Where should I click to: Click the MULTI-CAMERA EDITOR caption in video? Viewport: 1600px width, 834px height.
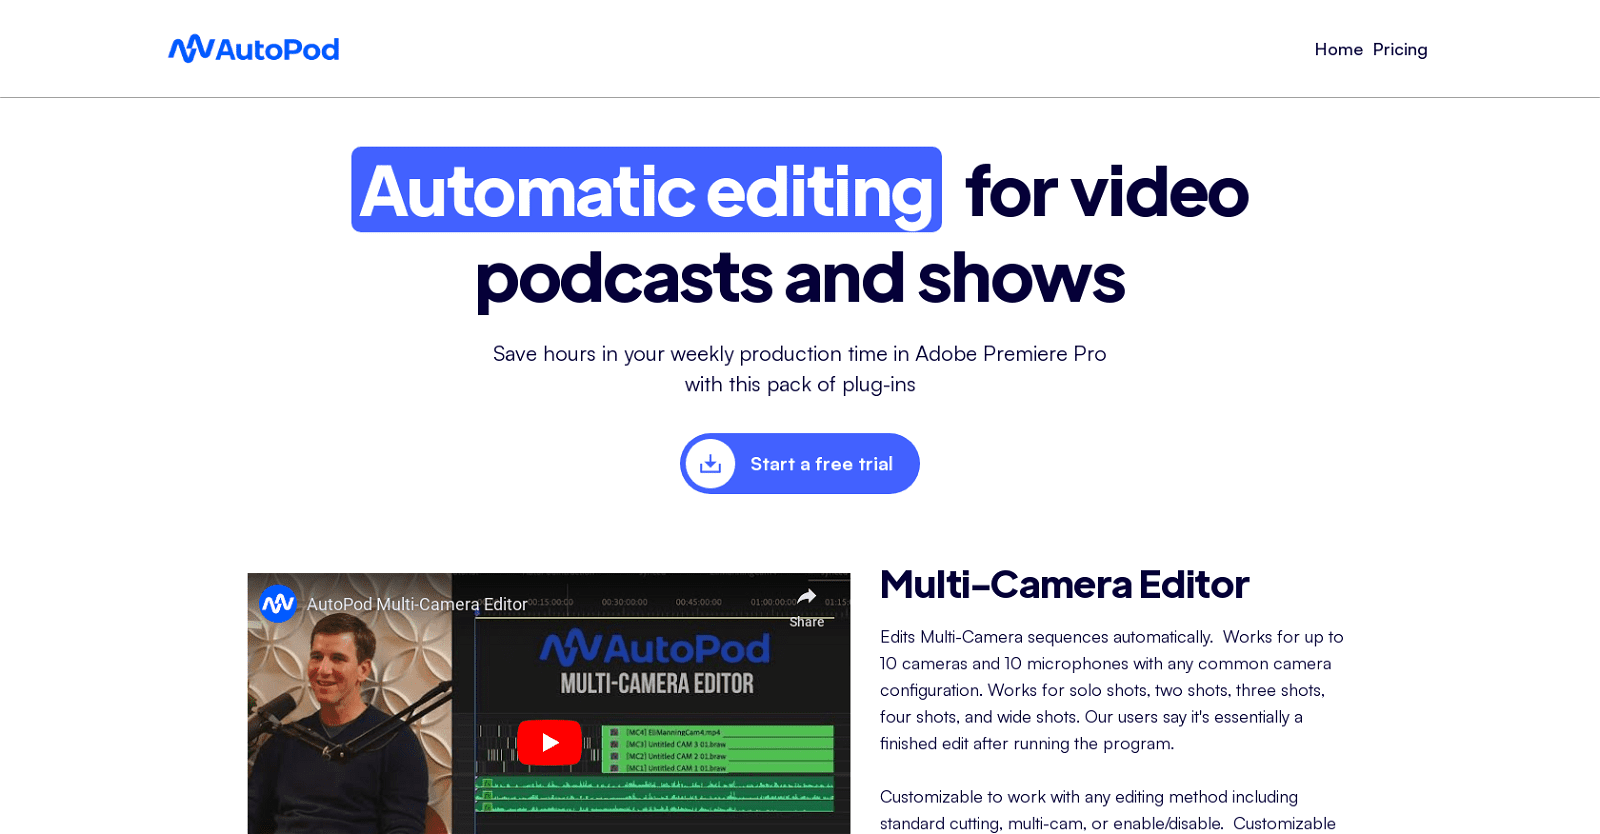(x=657, y=684)
